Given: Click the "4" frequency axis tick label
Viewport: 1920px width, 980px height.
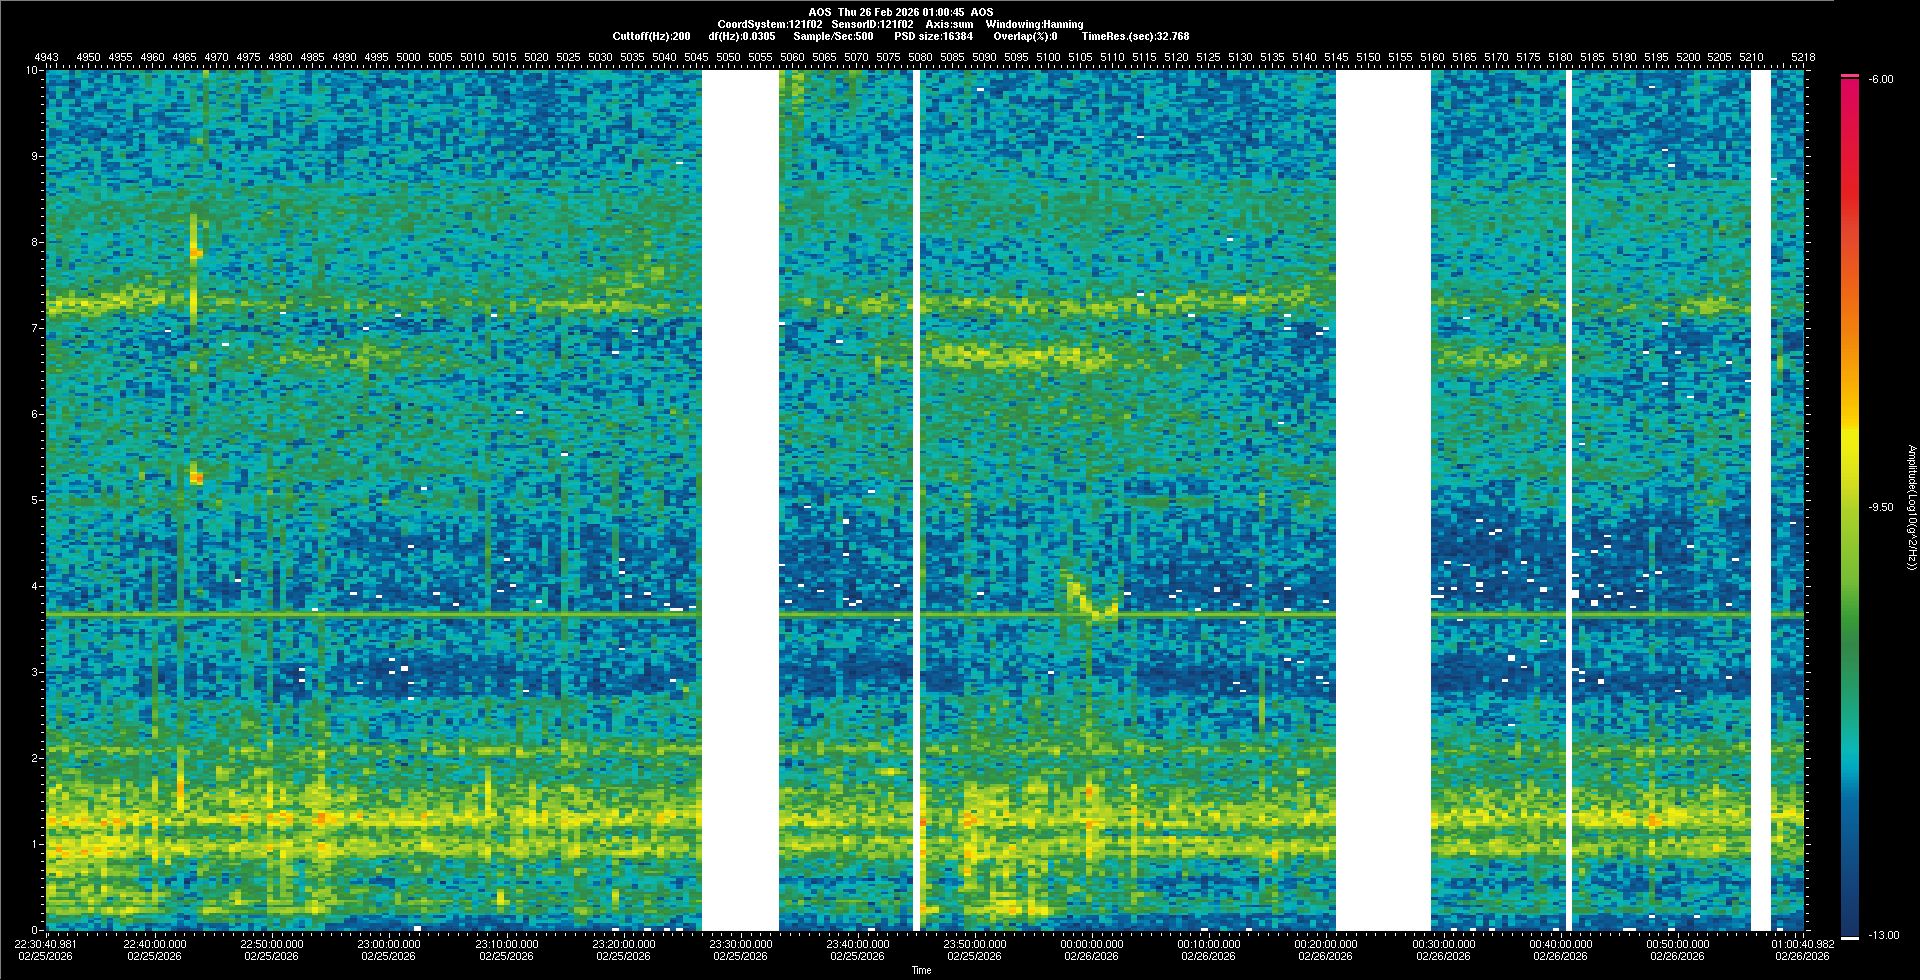Looking at the screenshot, I should pyautogui.click(x=35, y=586).
